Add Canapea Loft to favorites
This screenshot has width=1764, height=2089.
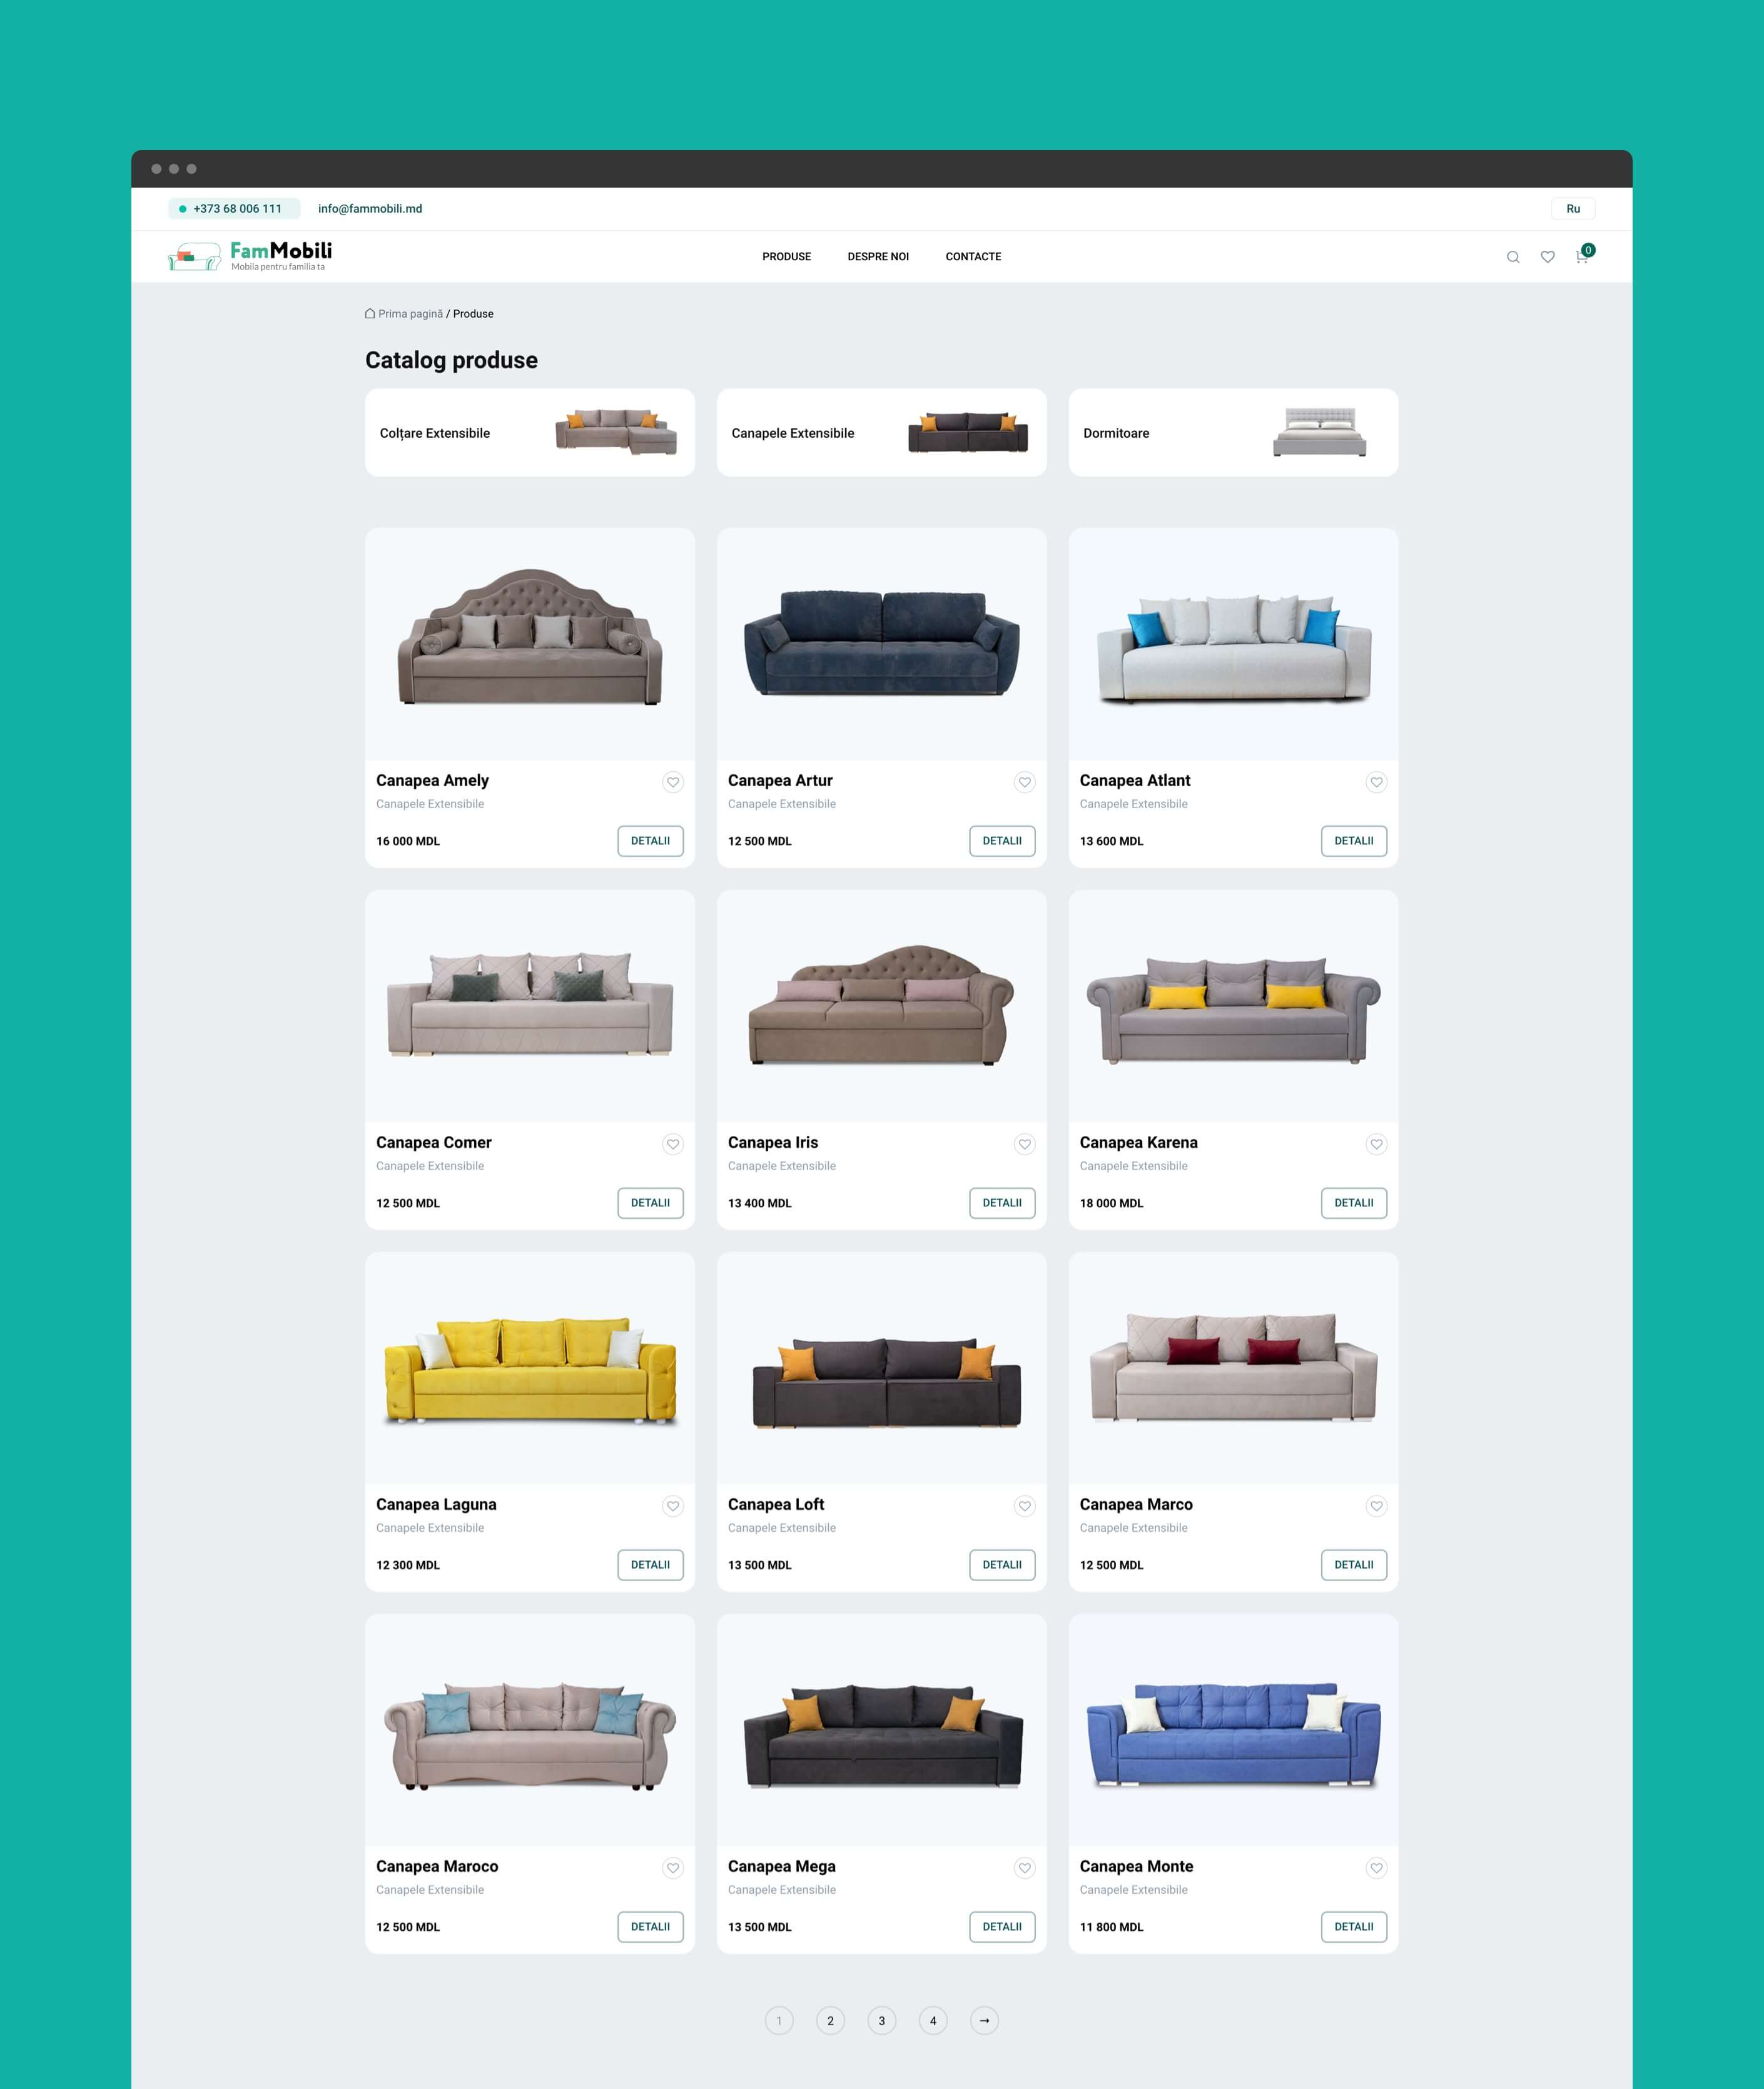pos(1025,1506)
